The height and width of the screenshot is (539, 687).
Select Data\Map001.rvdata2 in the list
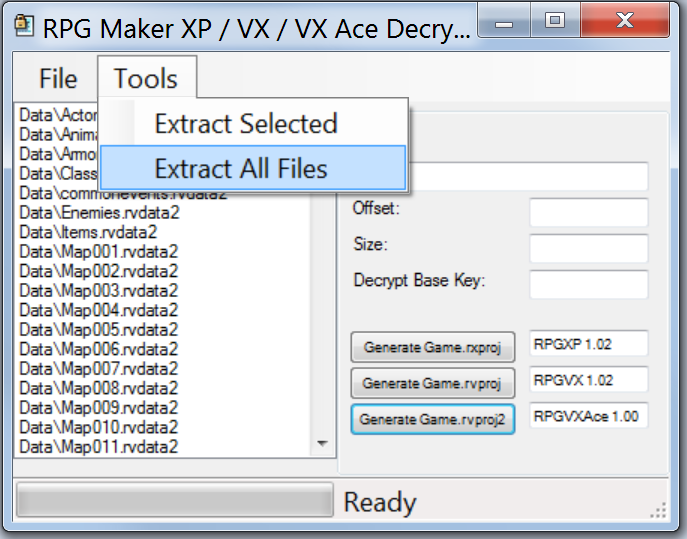(x=99, y=252)
